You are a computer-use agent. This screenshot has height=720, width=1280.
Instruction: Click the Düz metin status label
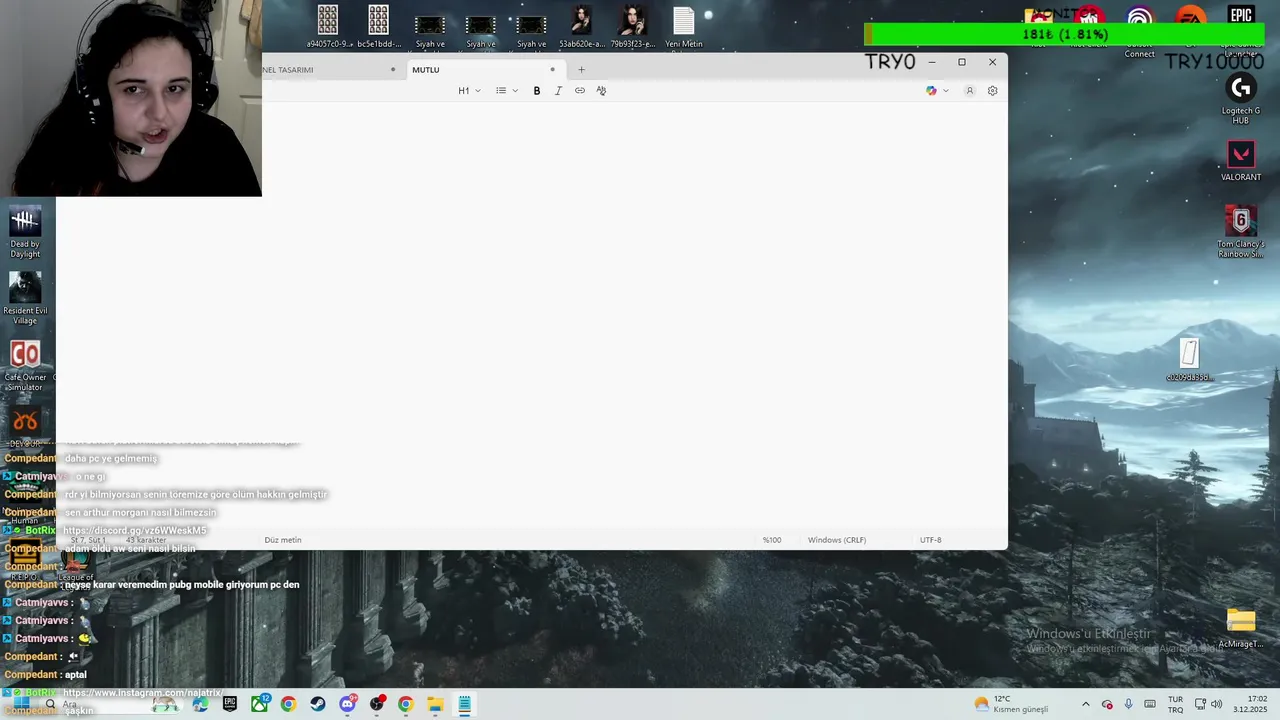coord(283,540)
